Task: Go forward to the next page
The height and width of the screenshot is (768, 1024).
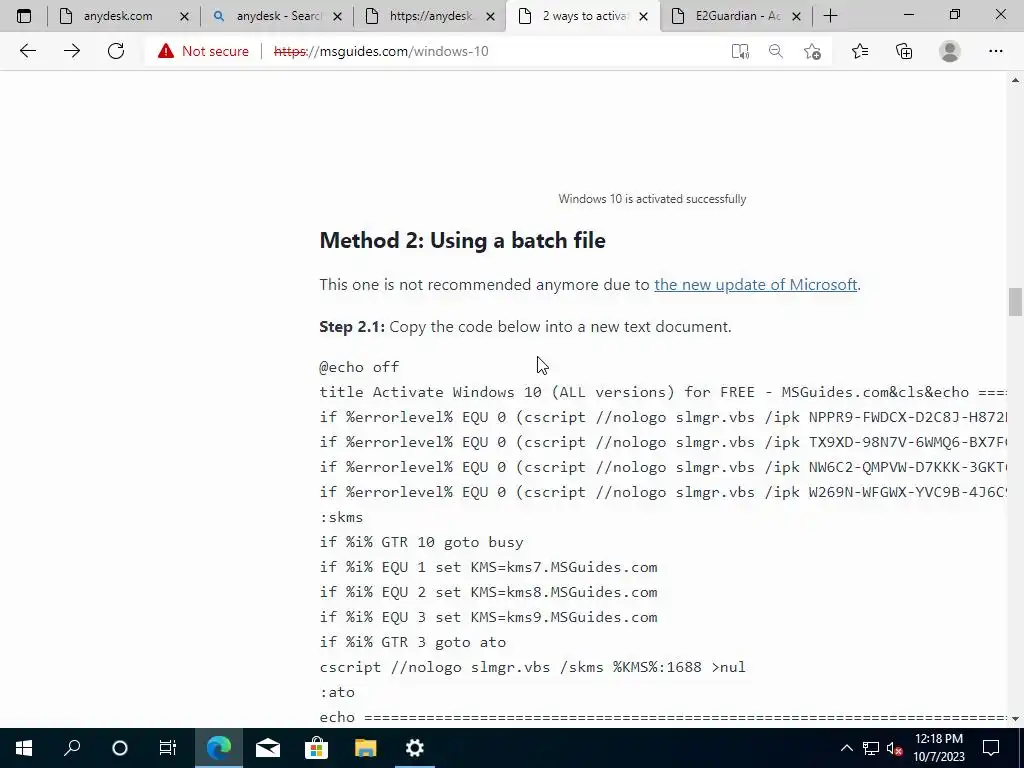Action: tap(72, 51)
